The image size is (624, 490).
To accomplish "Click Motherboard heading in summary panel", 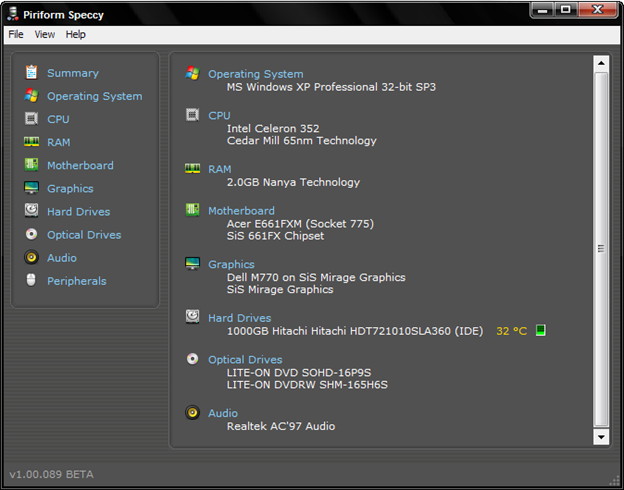I will point(241,211).
